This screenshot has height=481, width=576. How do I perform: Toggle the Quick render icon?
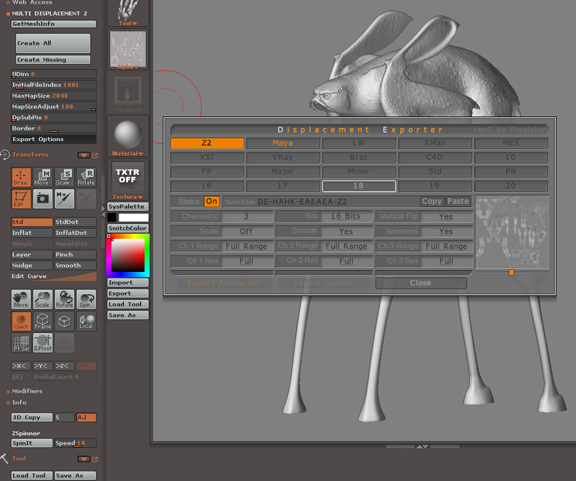(21, 321)
